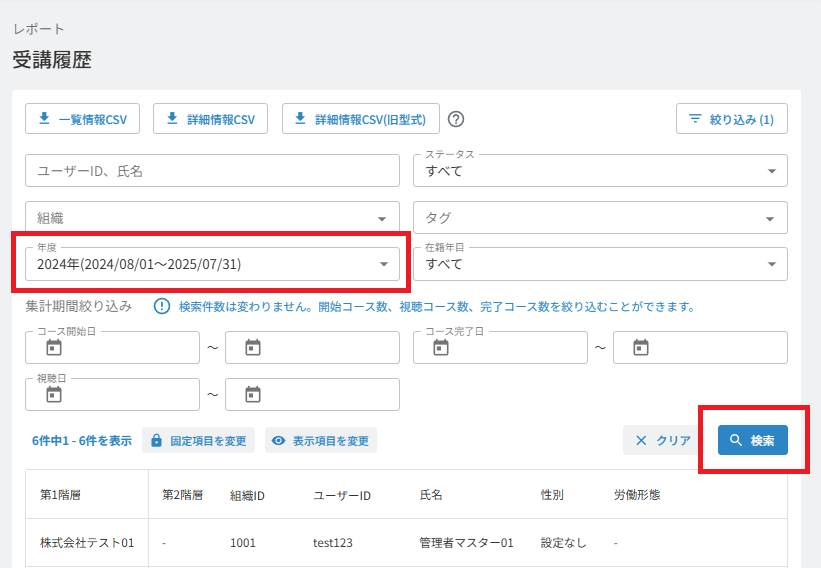This screenshot has height=568, width=821.
Task: Click the 第1階層 column header
Action: 60,495
